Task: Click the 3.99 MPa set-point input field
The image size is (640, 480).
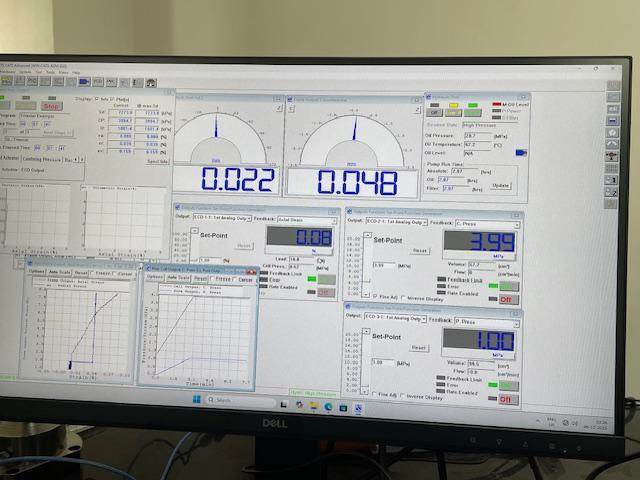Action: click(384, 265)
